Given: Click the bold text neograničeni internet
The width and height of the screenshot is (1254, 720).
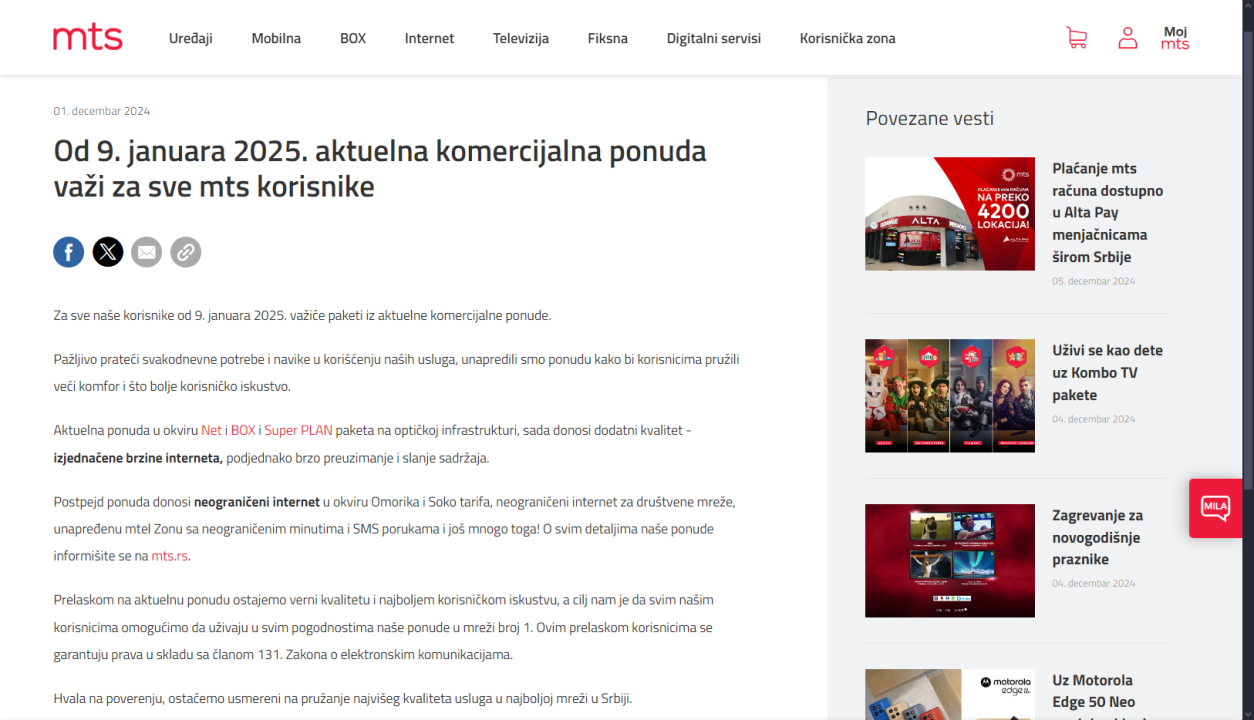Looking at the screenshot, I should coord(257,501).
